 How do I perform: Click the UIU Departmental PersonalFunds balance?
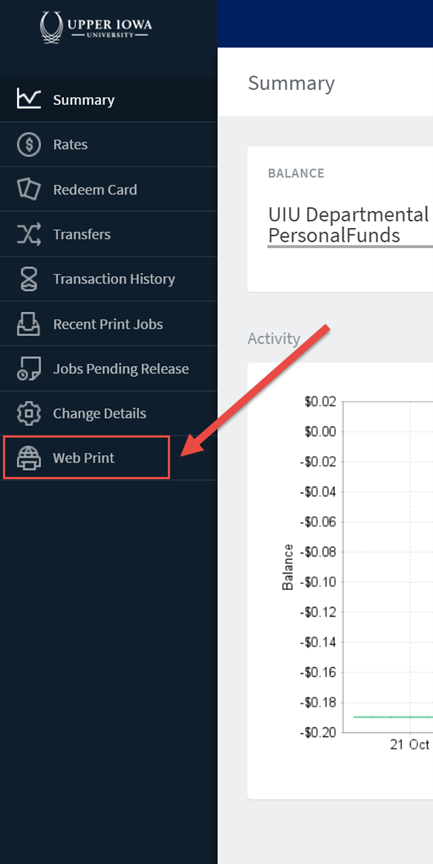tap(349, 225)
